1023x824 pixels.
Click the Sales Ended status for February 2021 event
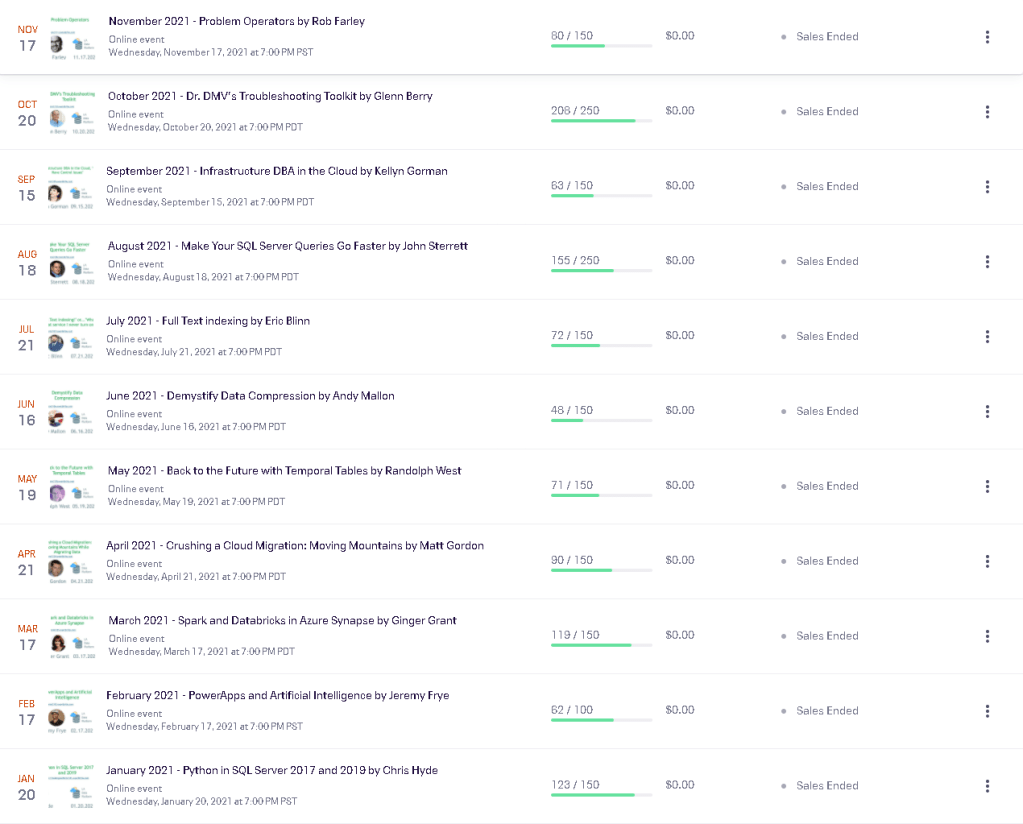coord(827,711)
